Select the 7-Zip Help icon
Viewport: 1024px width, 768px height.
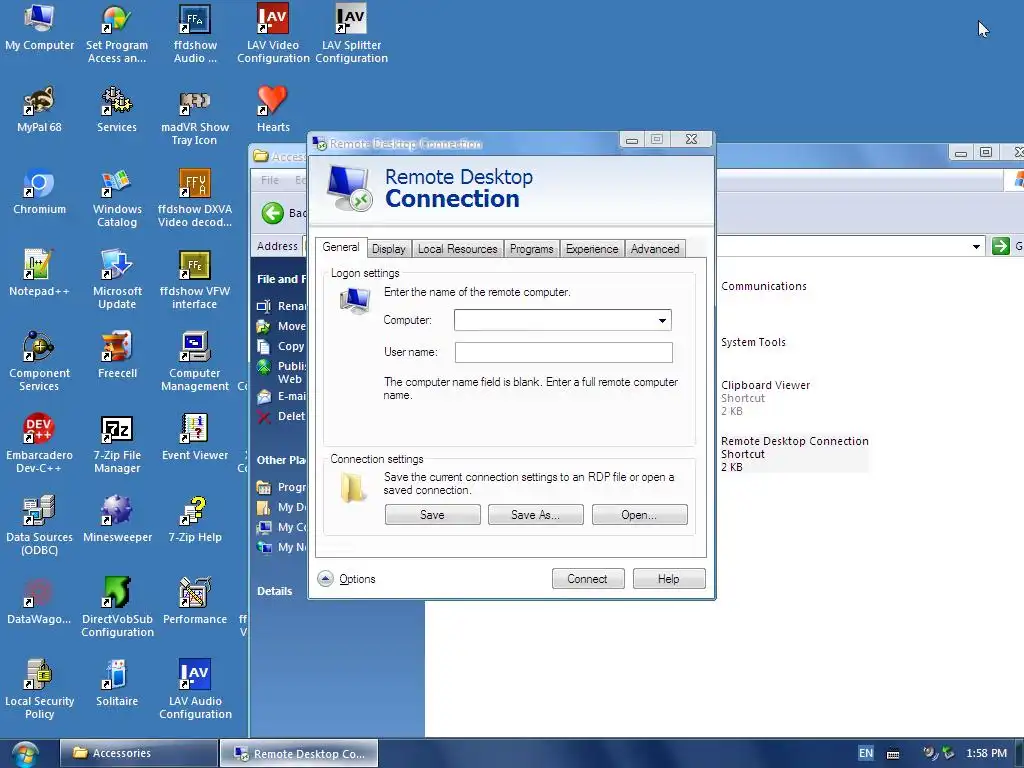click(195, 520)
